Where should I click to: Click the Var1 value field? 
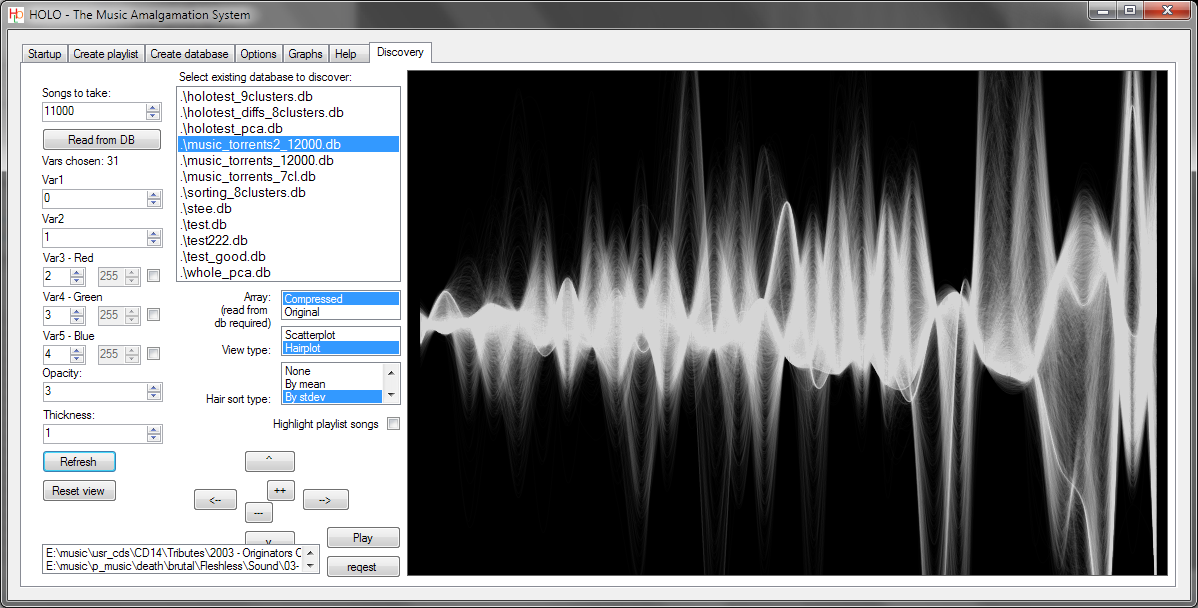(93, 198)
